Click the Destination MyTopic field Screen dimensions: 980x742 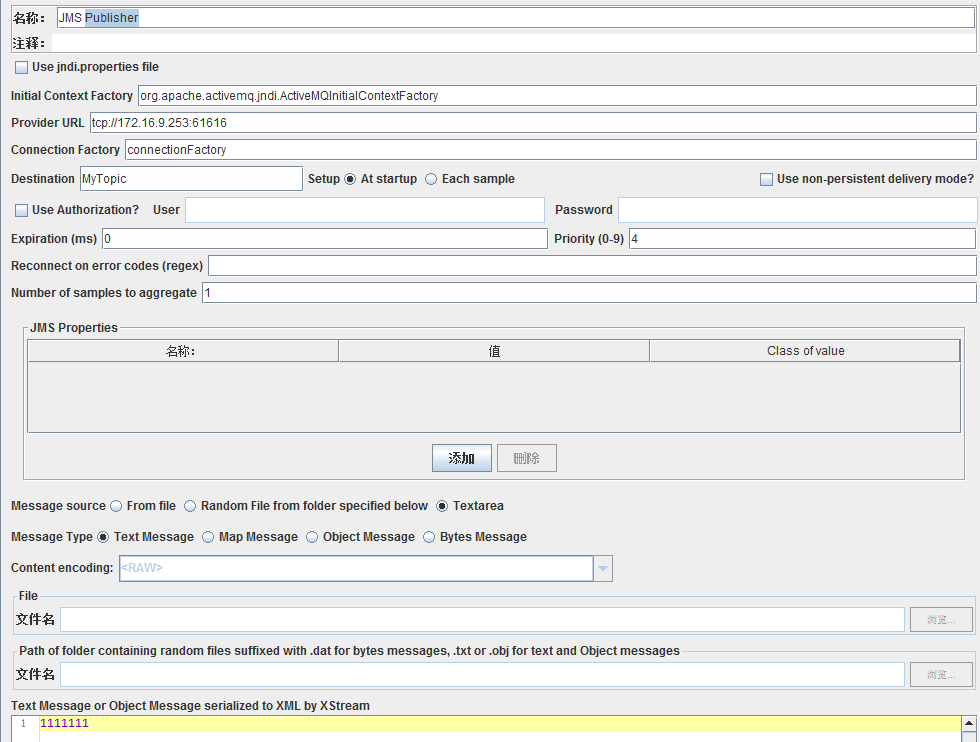point(190,178)
